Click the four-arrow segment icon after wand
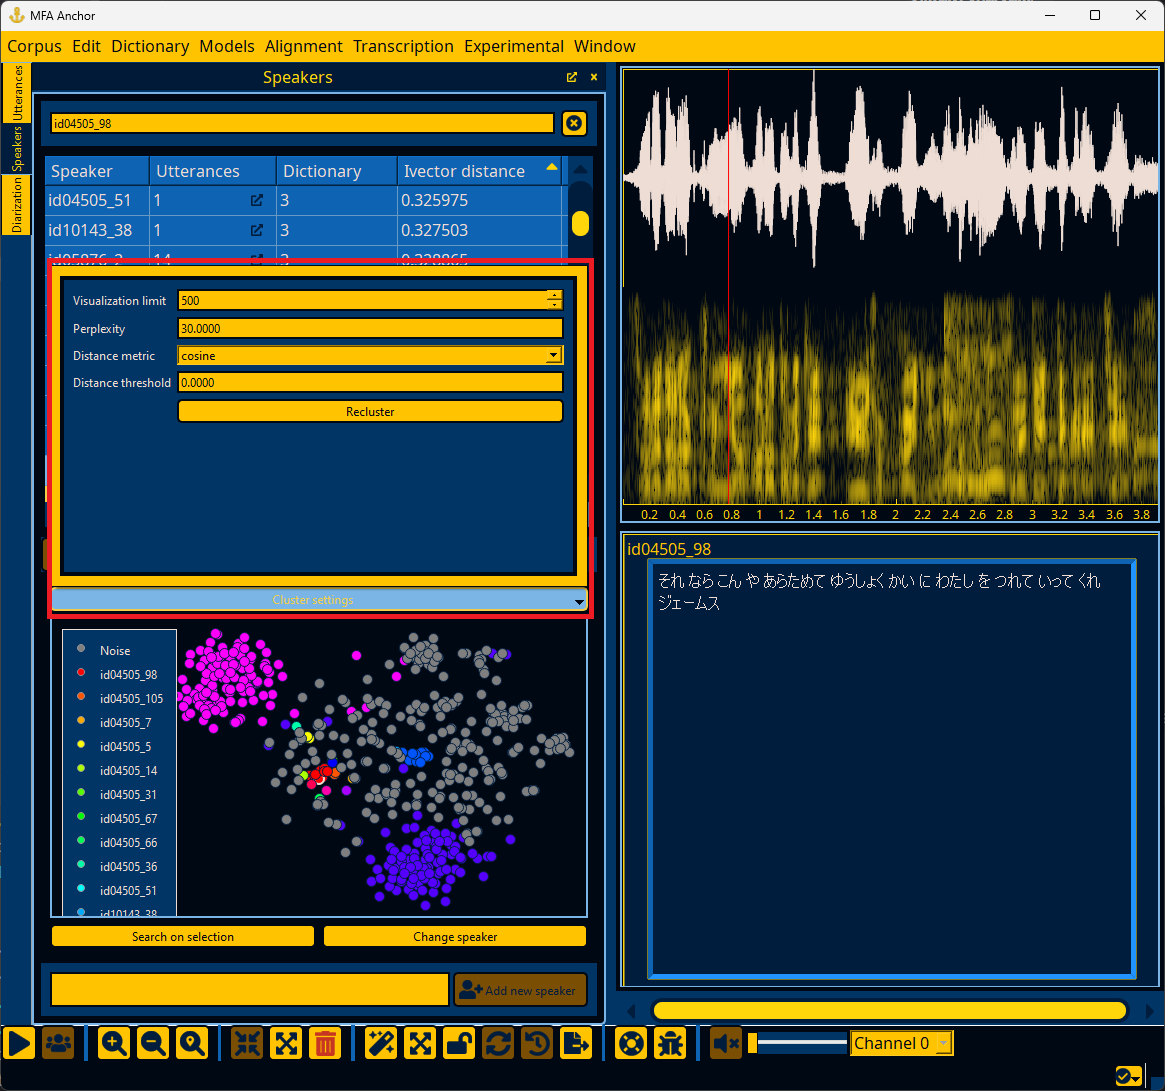Image resolution: width=1165 pixels, height=1091 pixels. (x=420, y=1044)
